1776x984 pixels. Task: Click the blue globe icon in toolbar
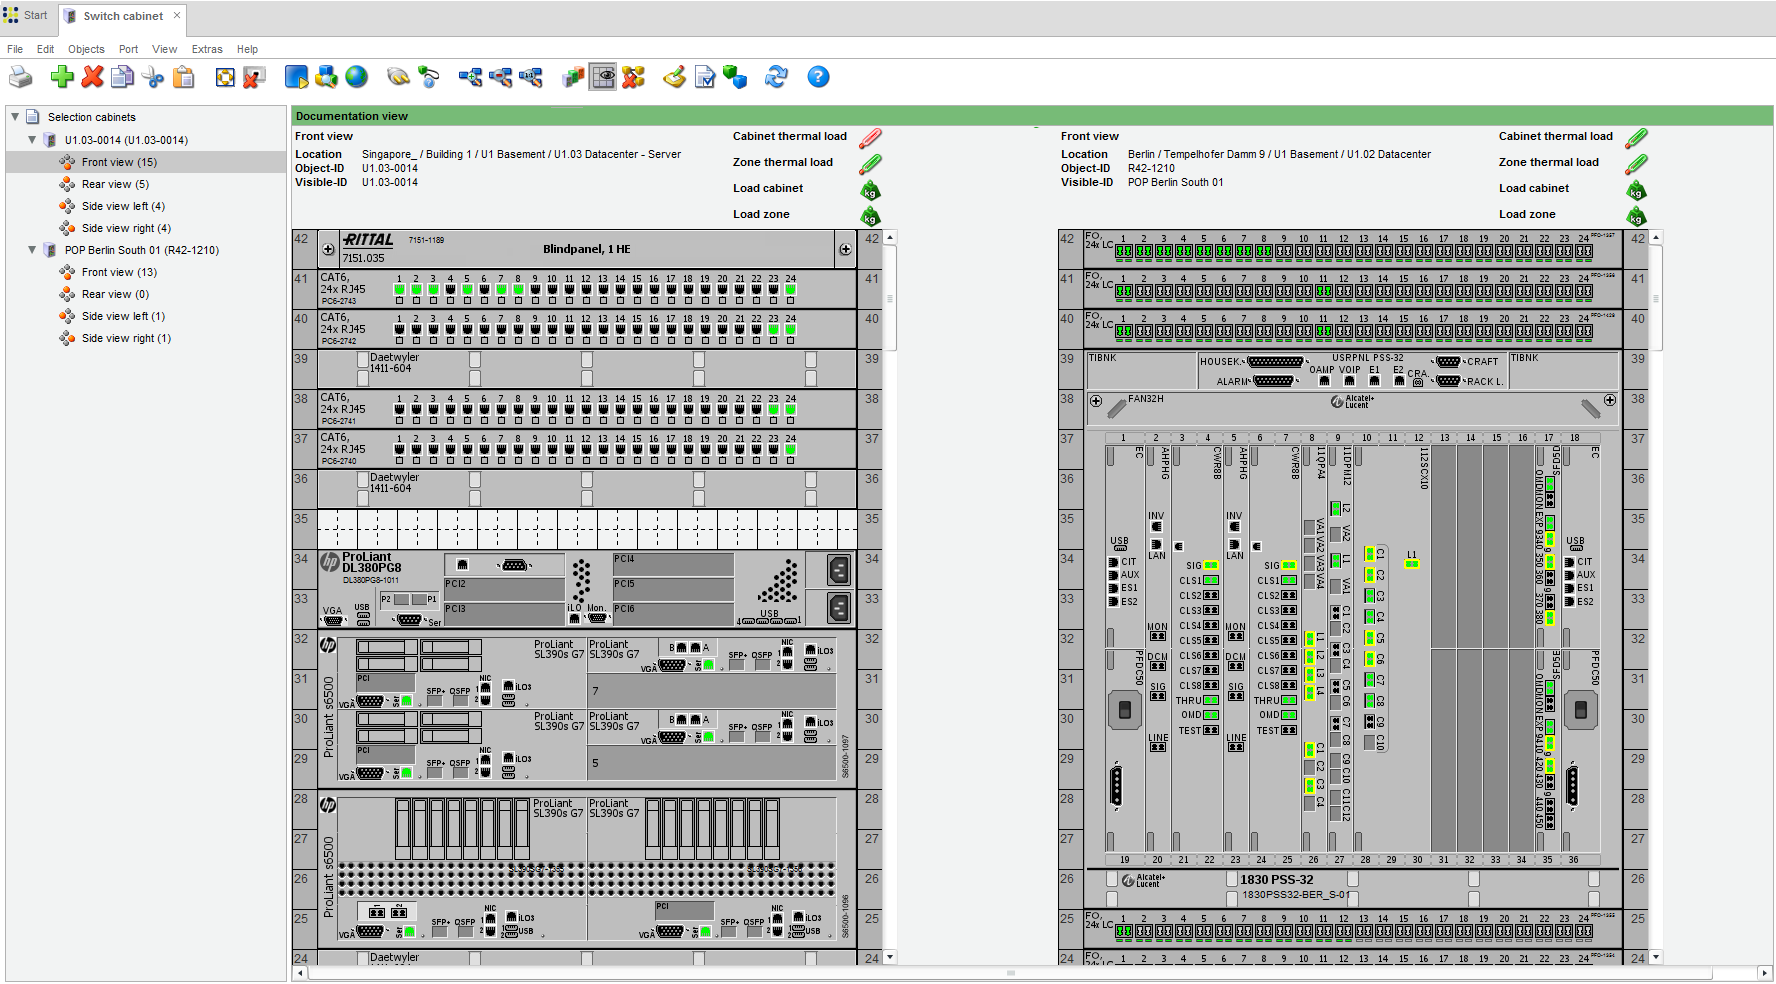tap(356, 77)
